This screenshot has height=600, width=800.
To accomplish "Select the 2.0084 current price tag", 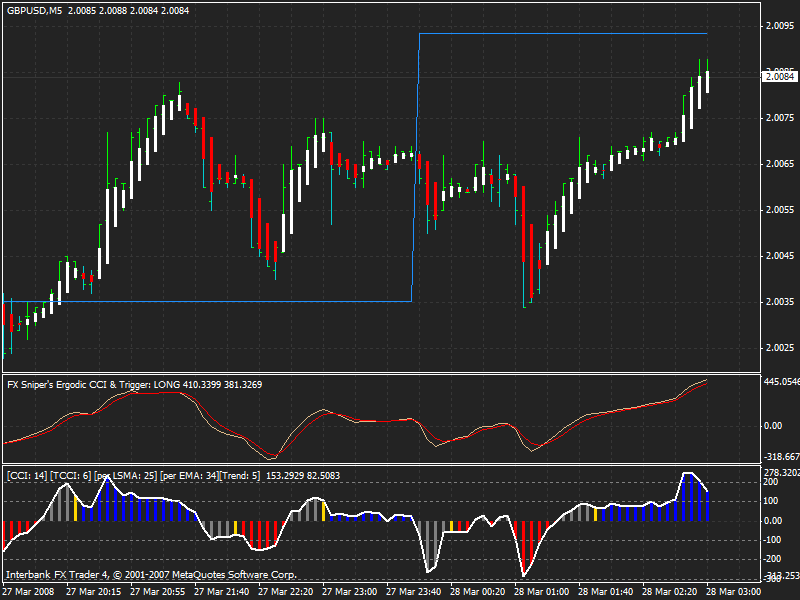I will click(x=779, y=77).
